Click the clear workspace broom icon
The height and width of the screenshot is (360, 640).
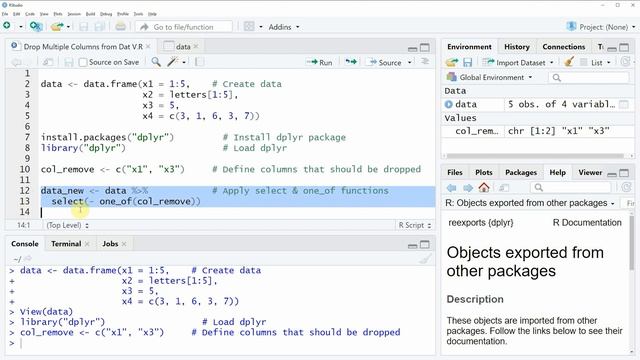[569, 62]
